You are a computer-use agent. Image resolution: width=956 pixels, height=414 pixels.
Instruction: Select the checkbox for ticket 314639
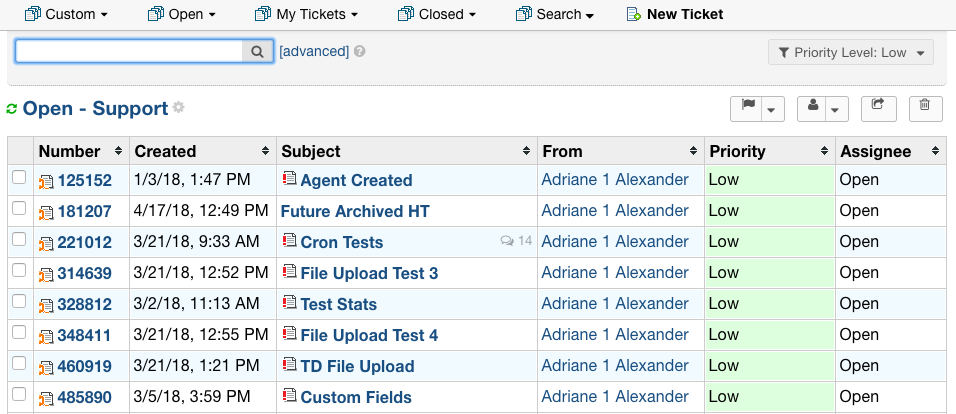20,270
